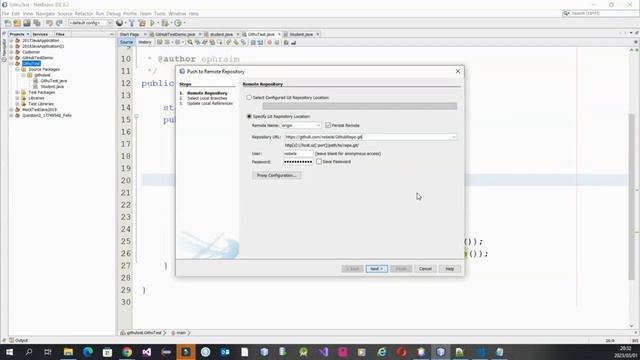Click the editor find selection magnifier icon
This screenshot has height=360, width=640.
(x=190, y=42)
